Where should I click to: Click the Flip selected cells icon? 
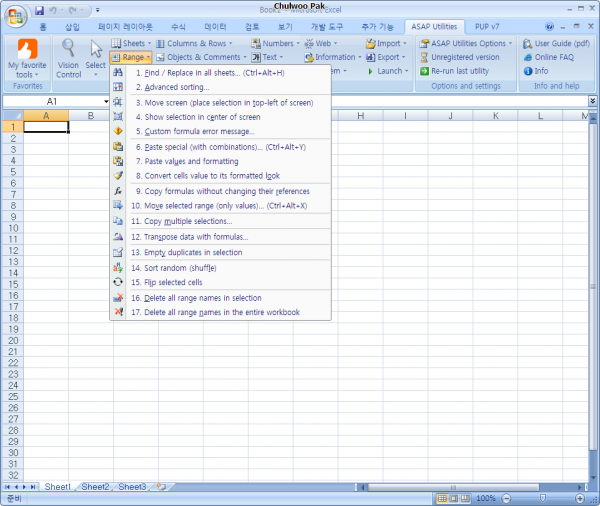click(x=118, y=282)
